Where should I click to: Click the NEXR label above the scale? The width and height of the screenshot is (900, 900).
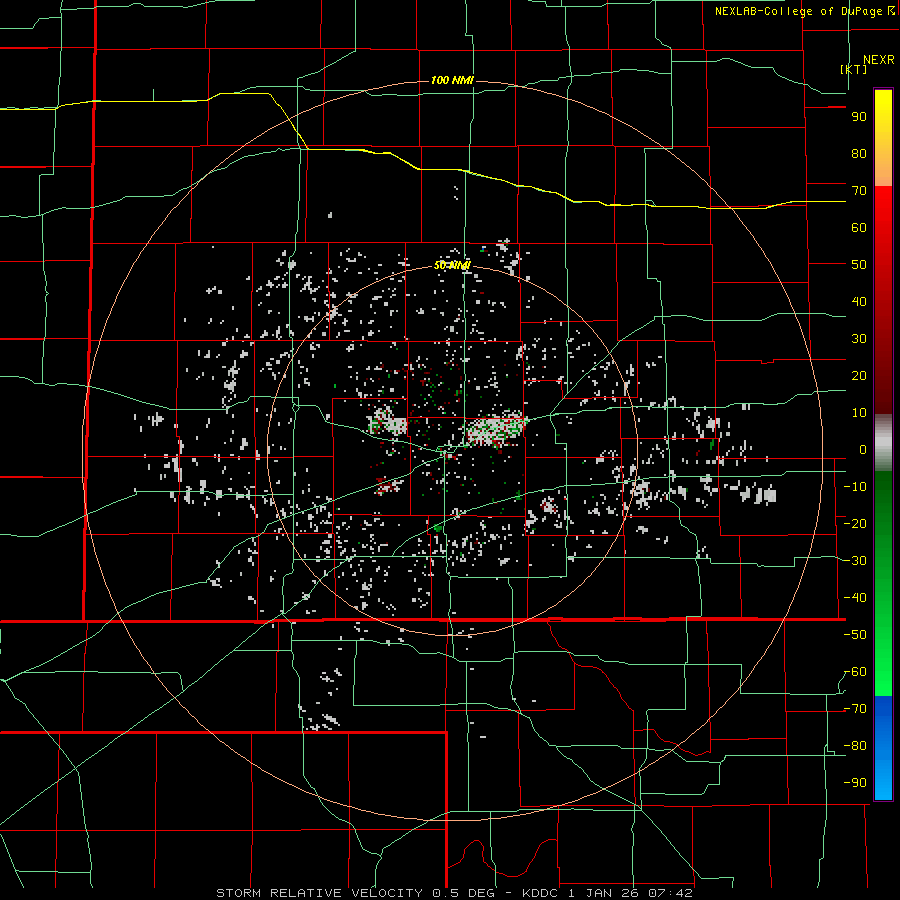coord(878,60)
